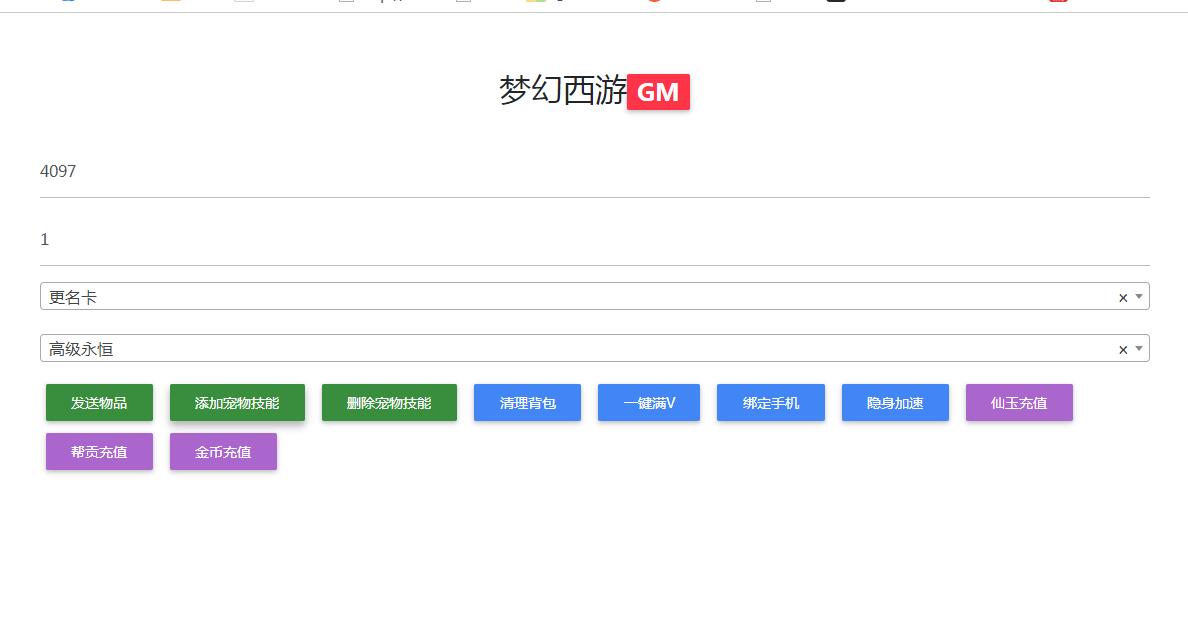This screenshot has width=1188, height=620.
Task: Click the 仙玉充值 purple button
Action: point(1019,403)
